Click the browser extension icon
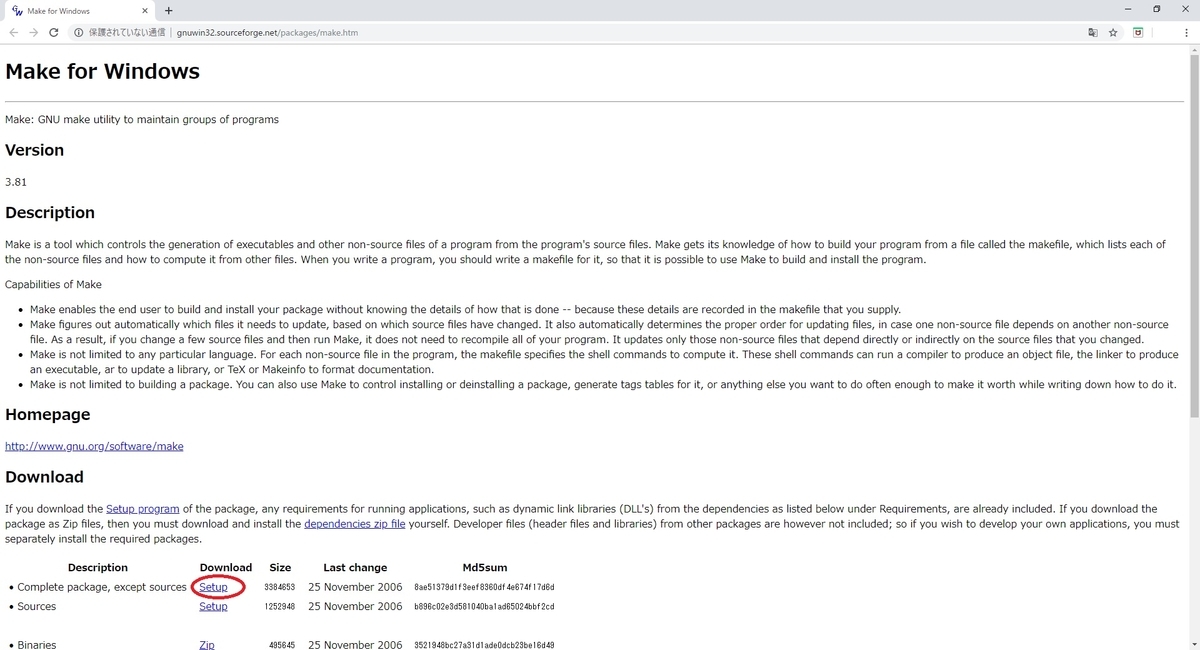 [1138, 32]
